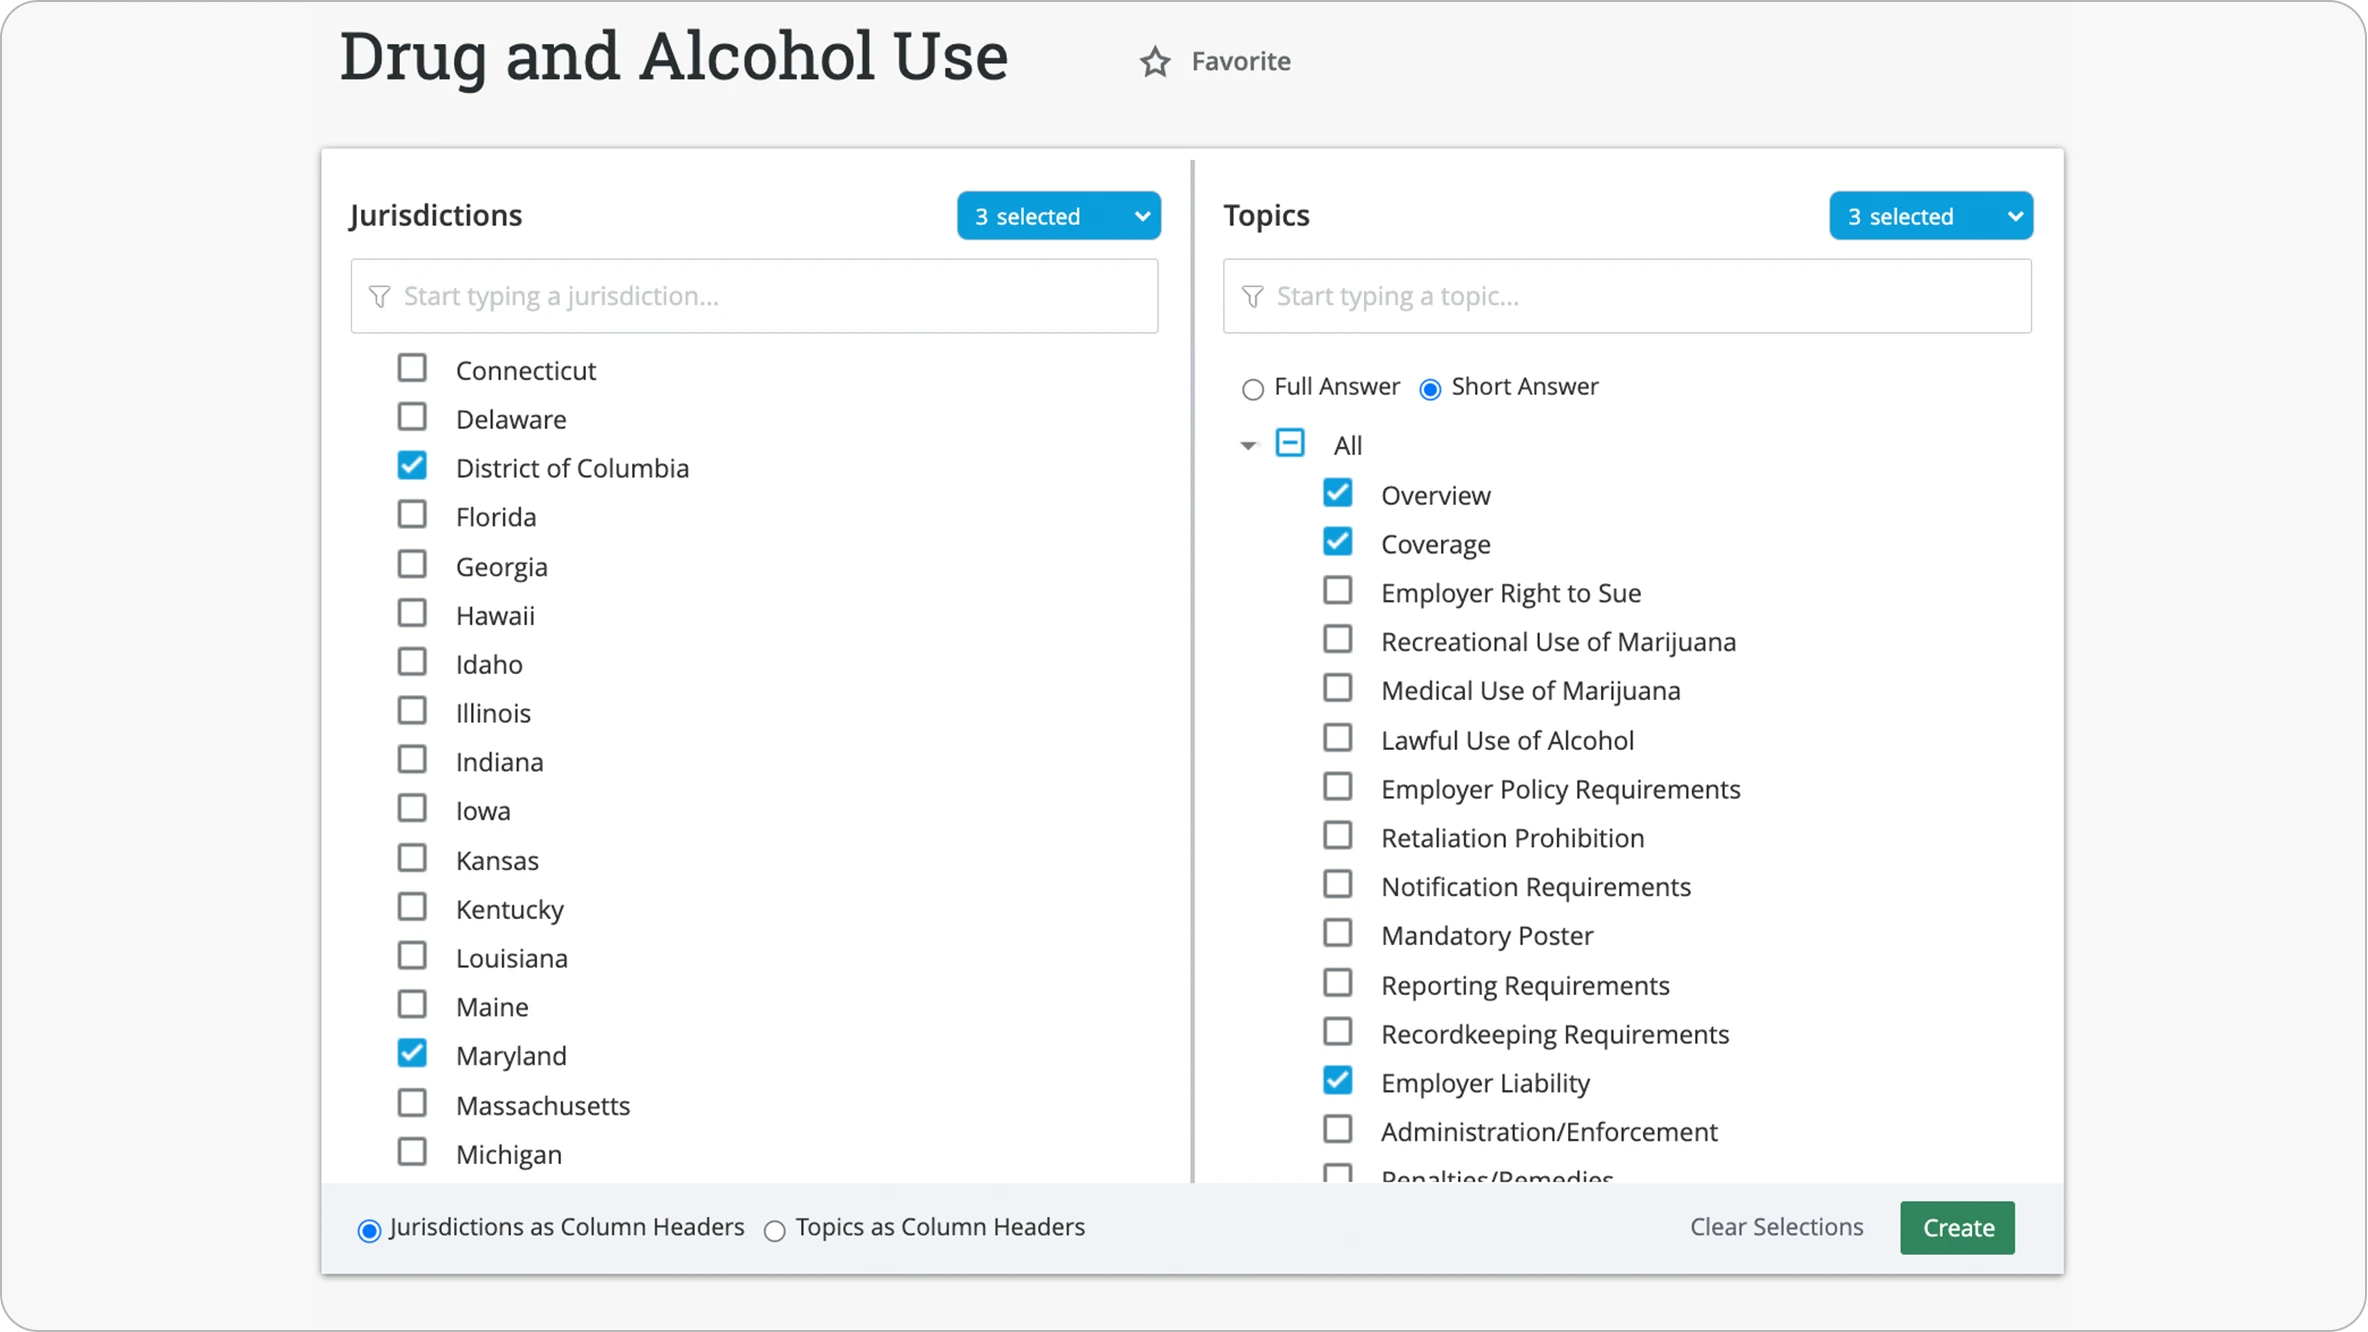Open the Jurisdictions 3 selected dropdown
2368x1332 pixels.
click(x=1058, y=215)
